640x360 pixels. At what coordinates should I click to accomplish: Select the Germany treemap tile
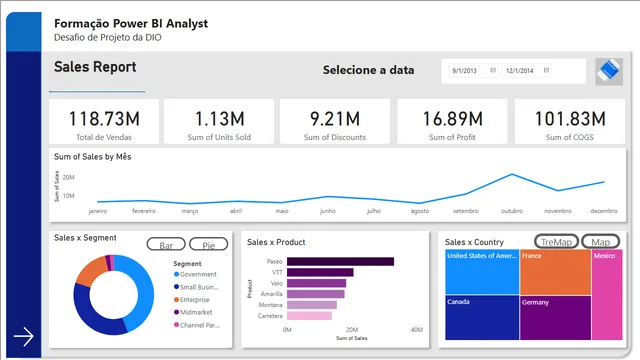click(x=556, y=318)
